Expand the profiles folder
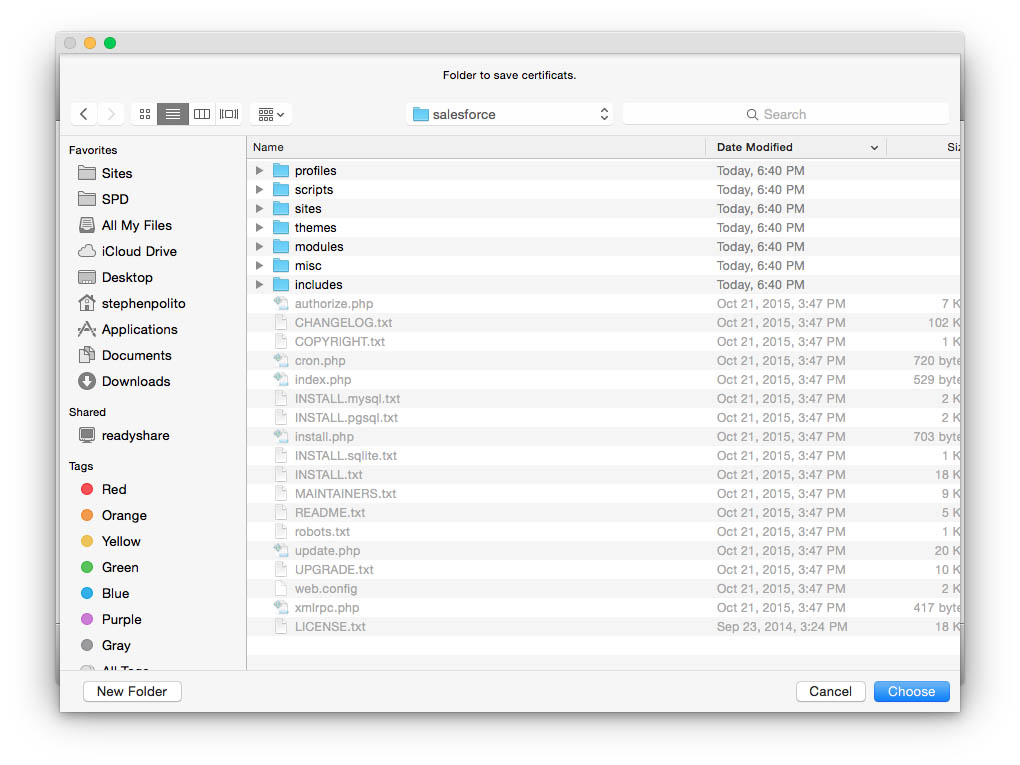 (x=260, y=170)
